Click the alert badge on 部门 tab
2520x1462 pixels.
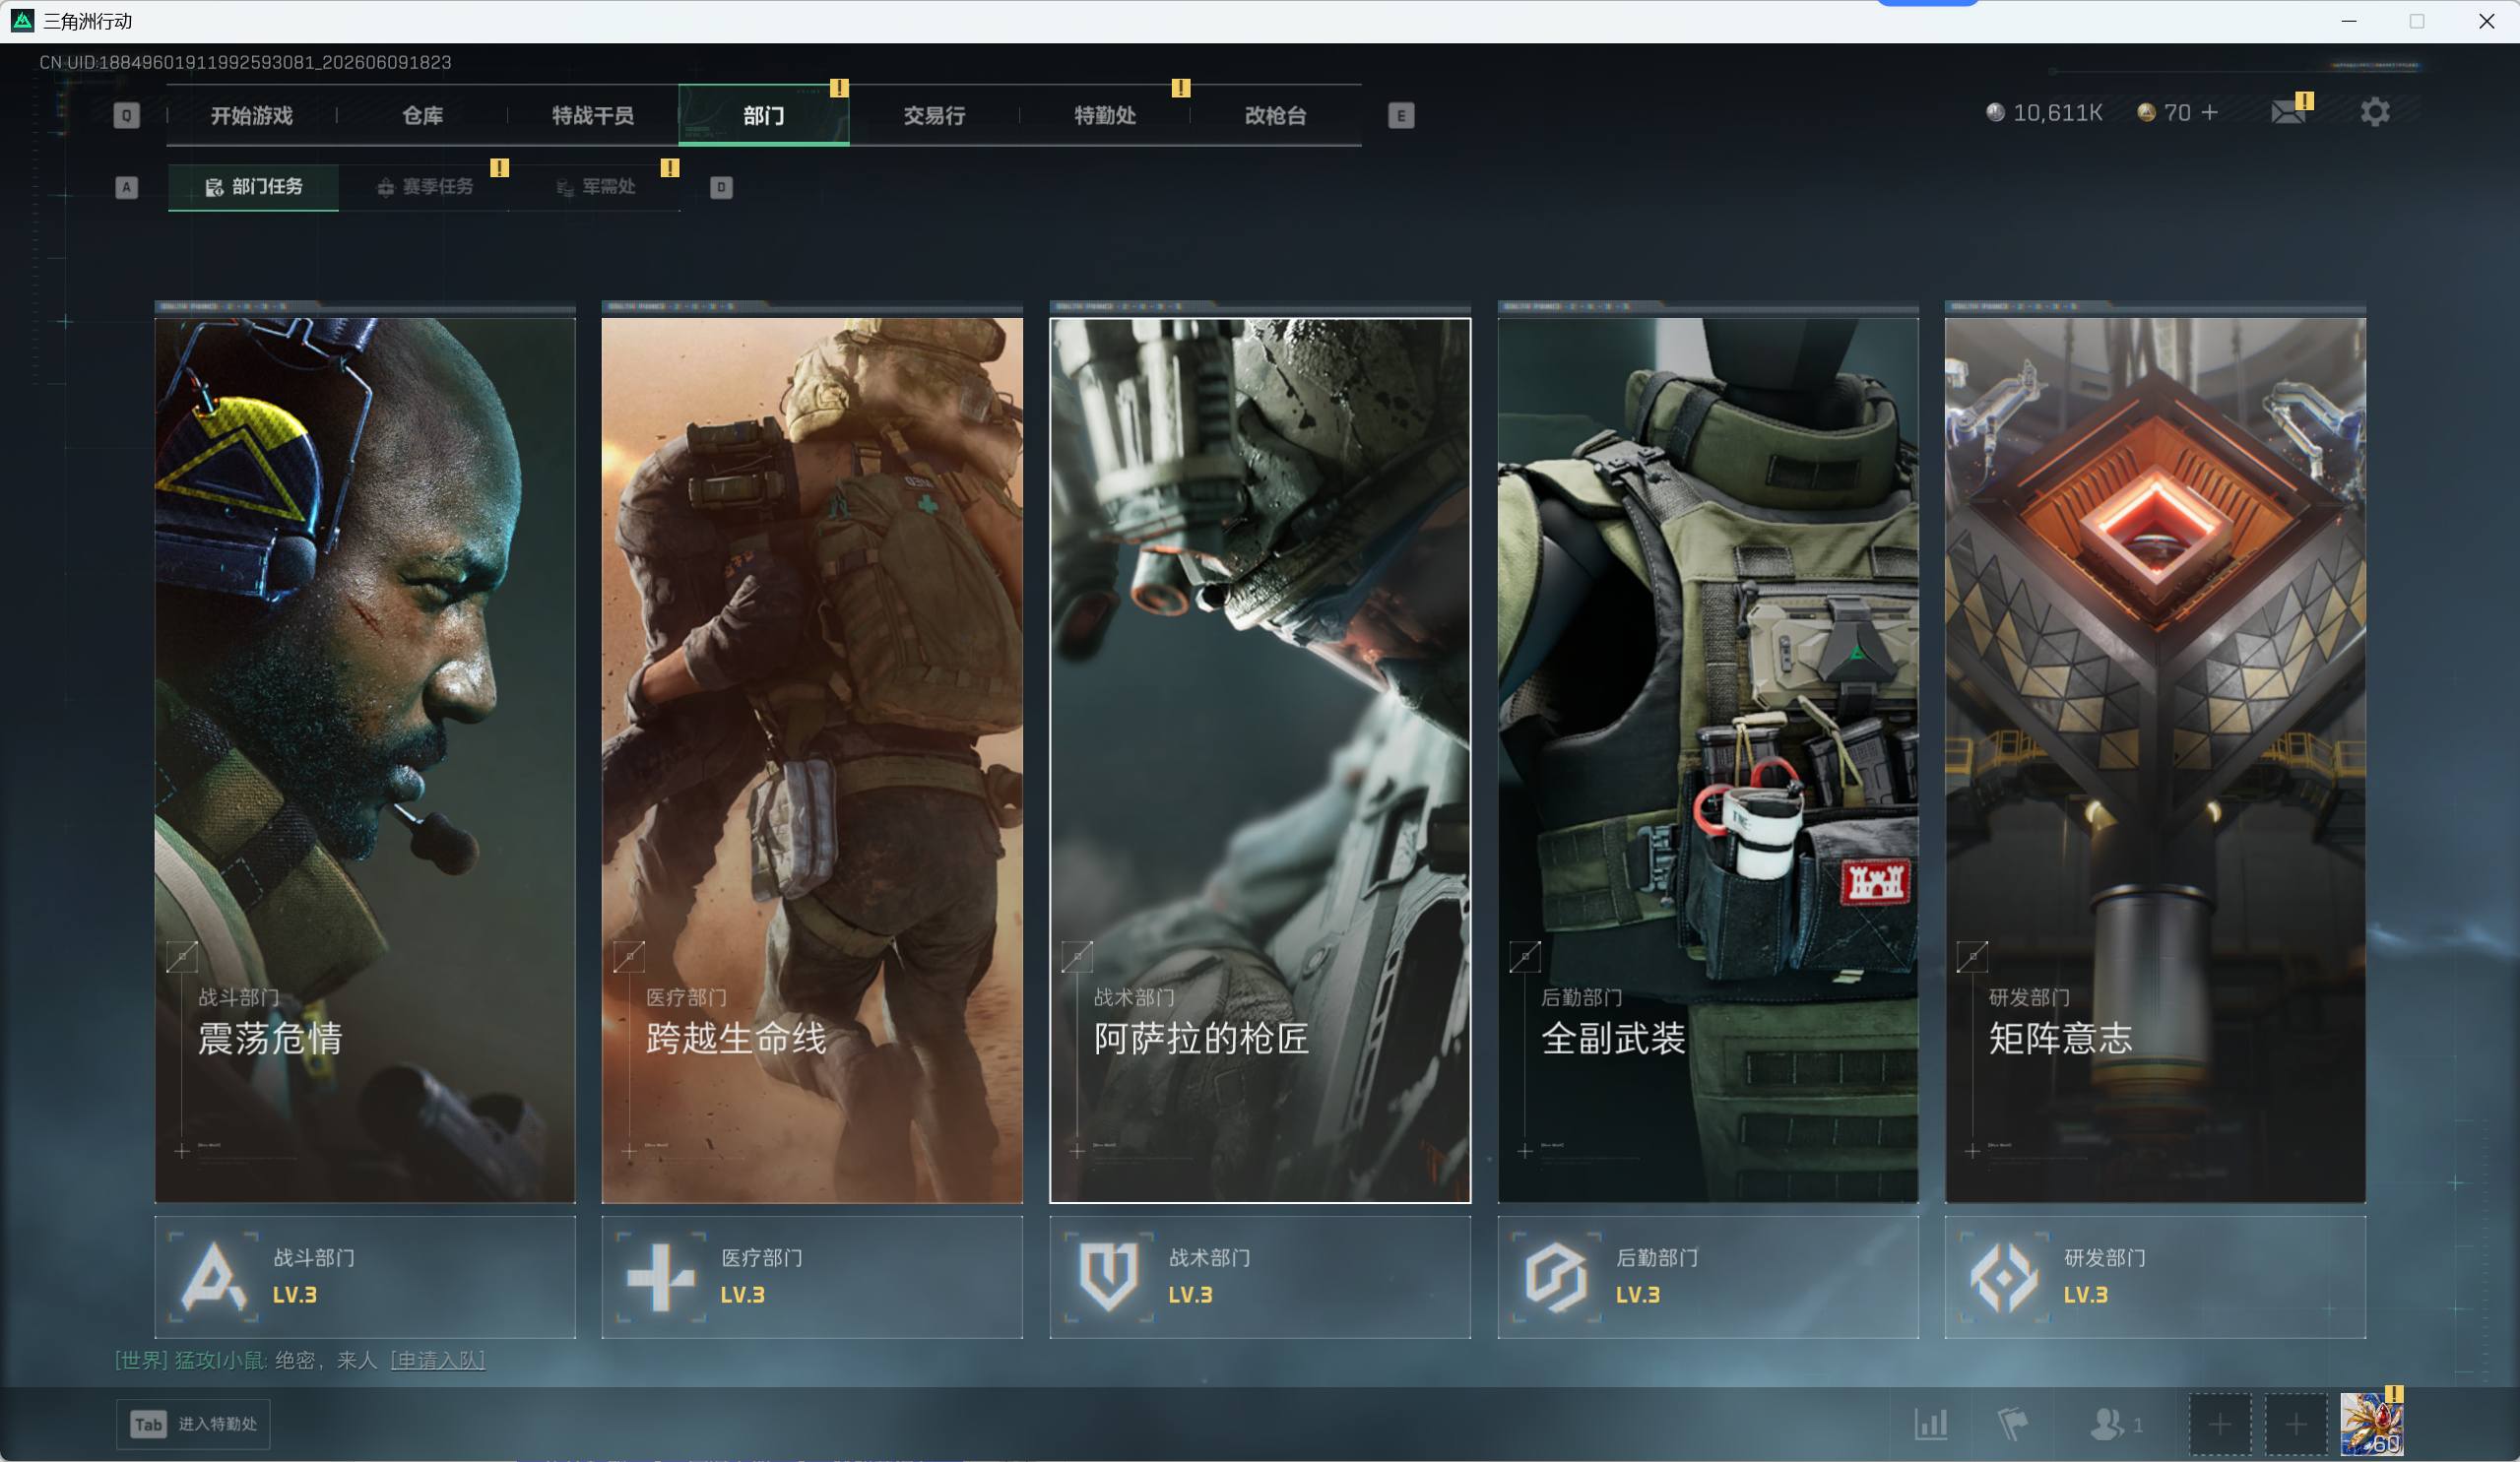click(x=839, y=88)
